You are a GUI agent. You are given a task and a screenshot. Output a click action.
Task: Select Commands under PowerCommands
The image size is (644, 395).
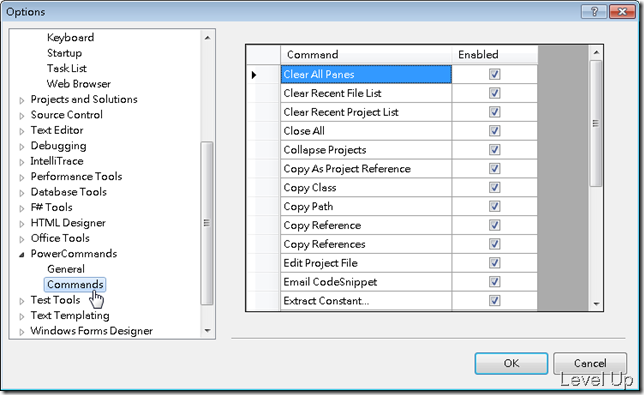tap(75, 285)
